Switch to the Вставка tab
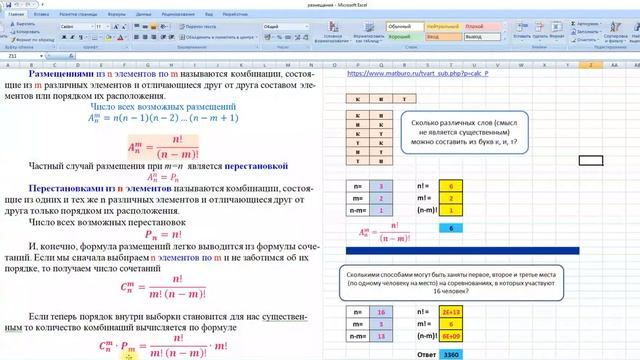 tap(41, 14)
